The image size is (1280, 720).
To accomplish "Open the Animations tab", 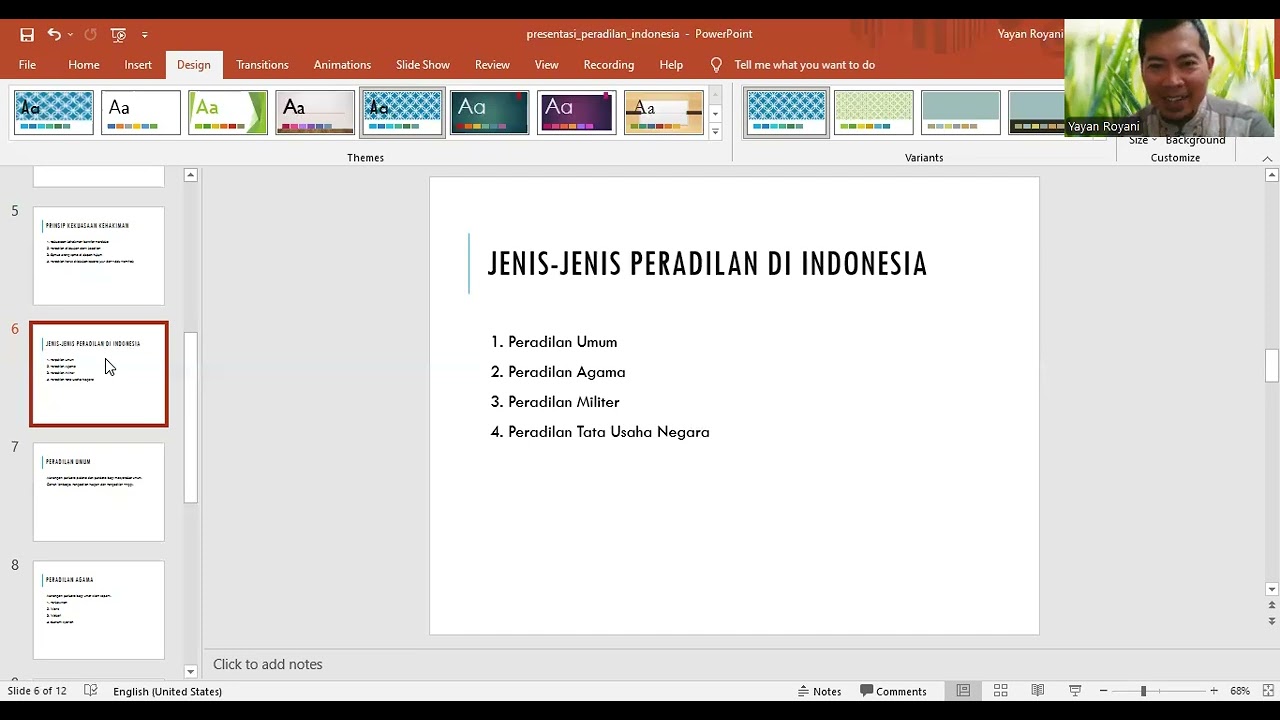I will tap(342, 65).
